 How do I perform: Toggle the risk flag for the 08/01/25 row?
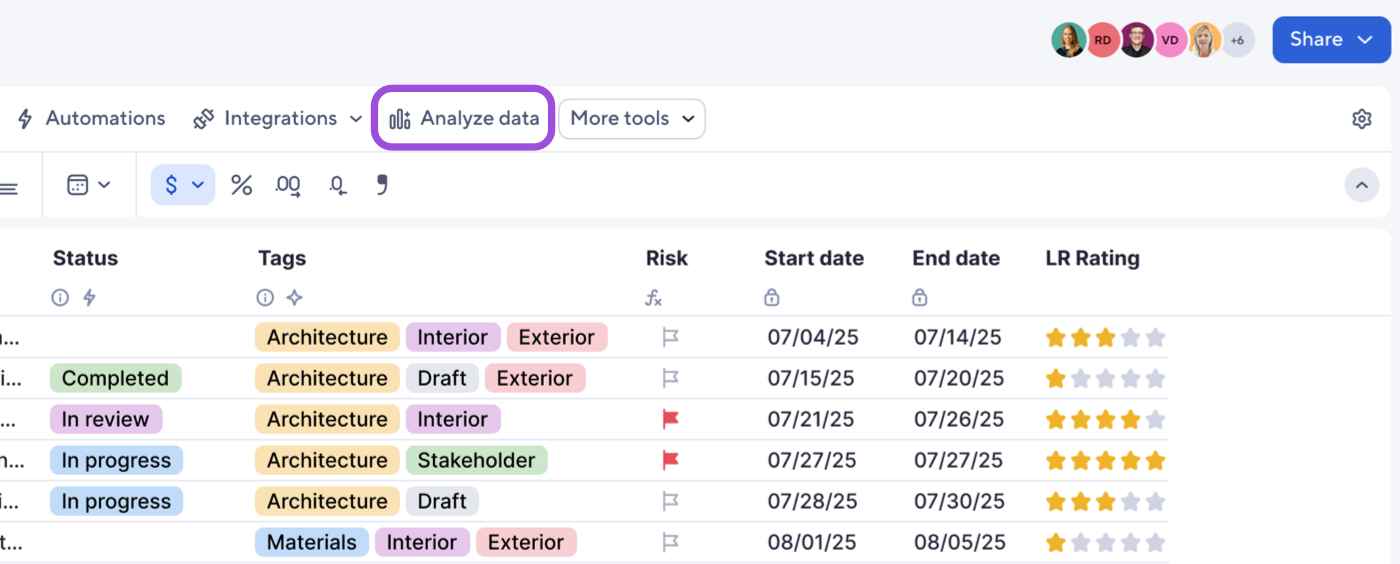tap(671, 542)
